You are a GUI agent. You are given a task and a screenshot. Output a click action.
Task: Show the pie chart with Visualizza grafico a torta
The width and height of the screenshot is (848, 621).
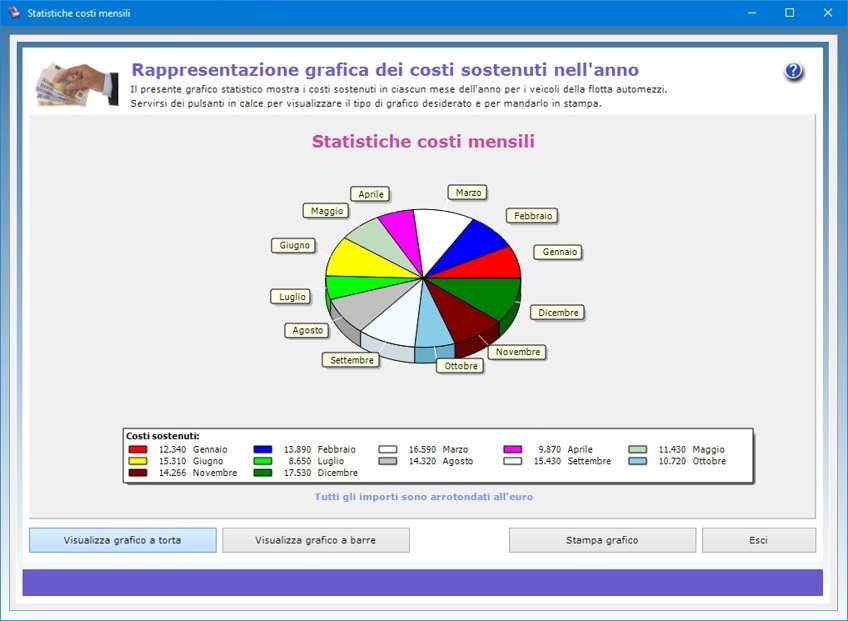(123, 540)
